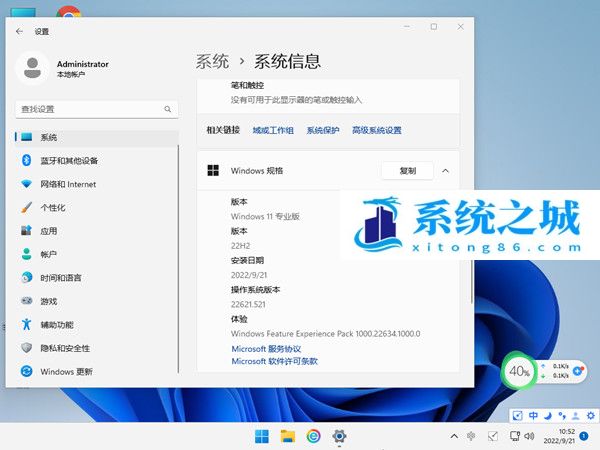The width and height of the screenshot is (600, 450).
Task: Click the Chrome icon on the desktop
Action: 68,11
